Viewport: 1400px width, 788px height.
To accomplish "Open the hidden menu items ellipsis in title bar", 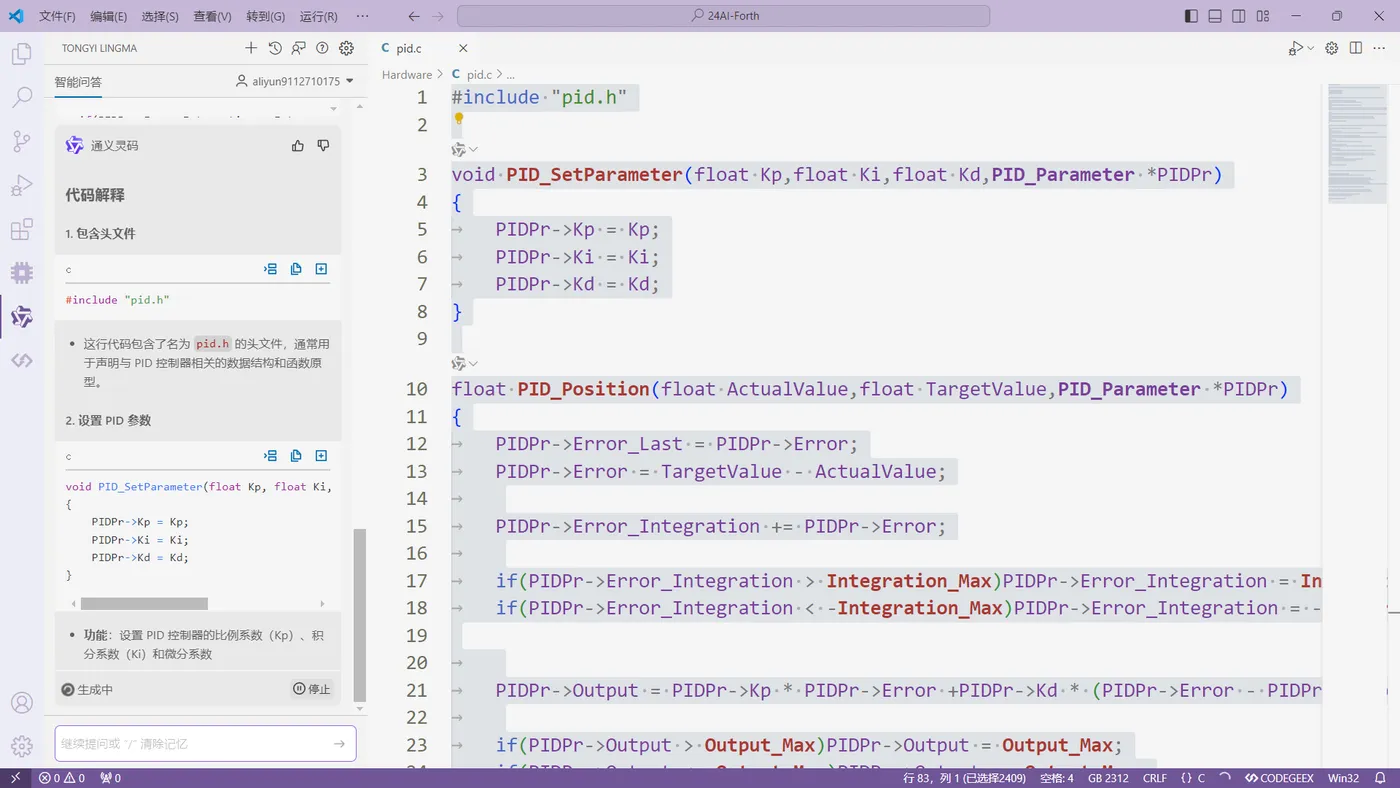I will pyautogui.click(x=362, y=16).
